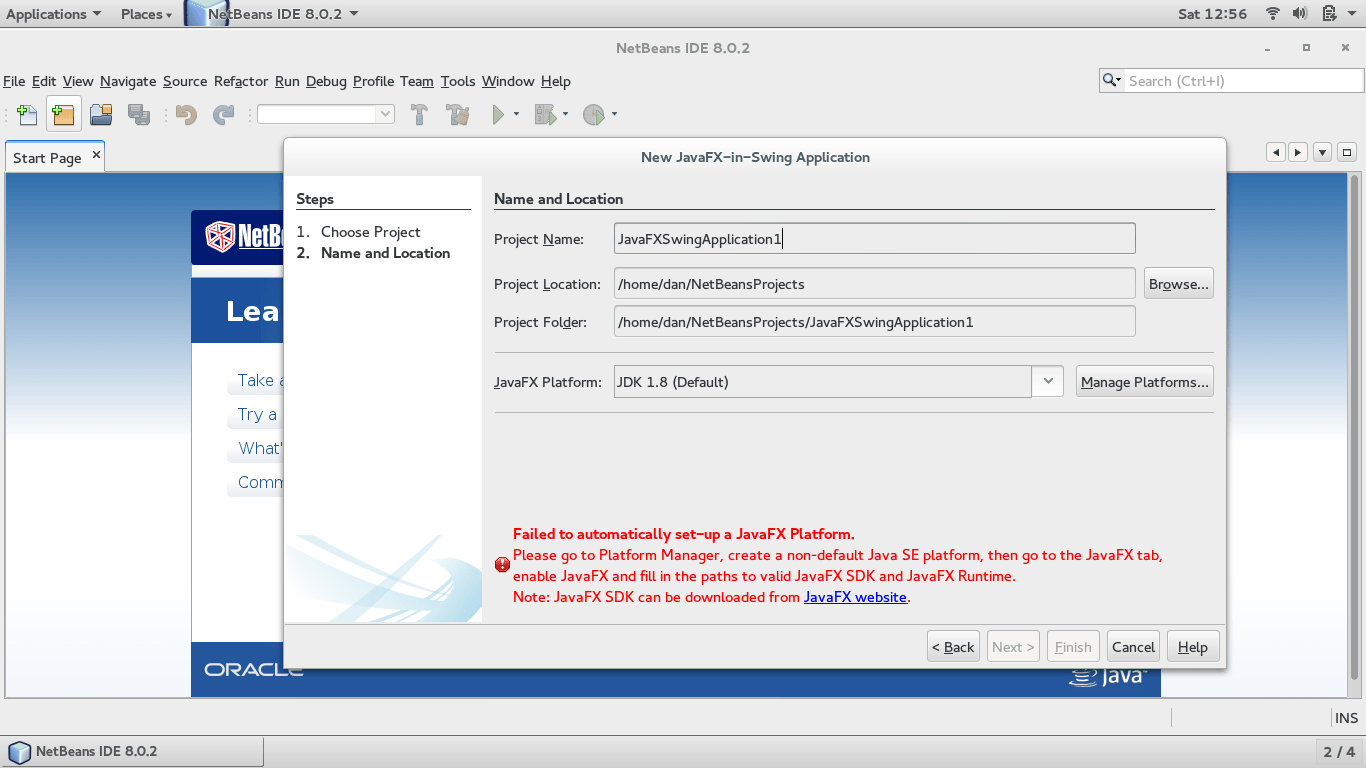Open the Refactor menu

pyautogui.click(x=241, y=81)
